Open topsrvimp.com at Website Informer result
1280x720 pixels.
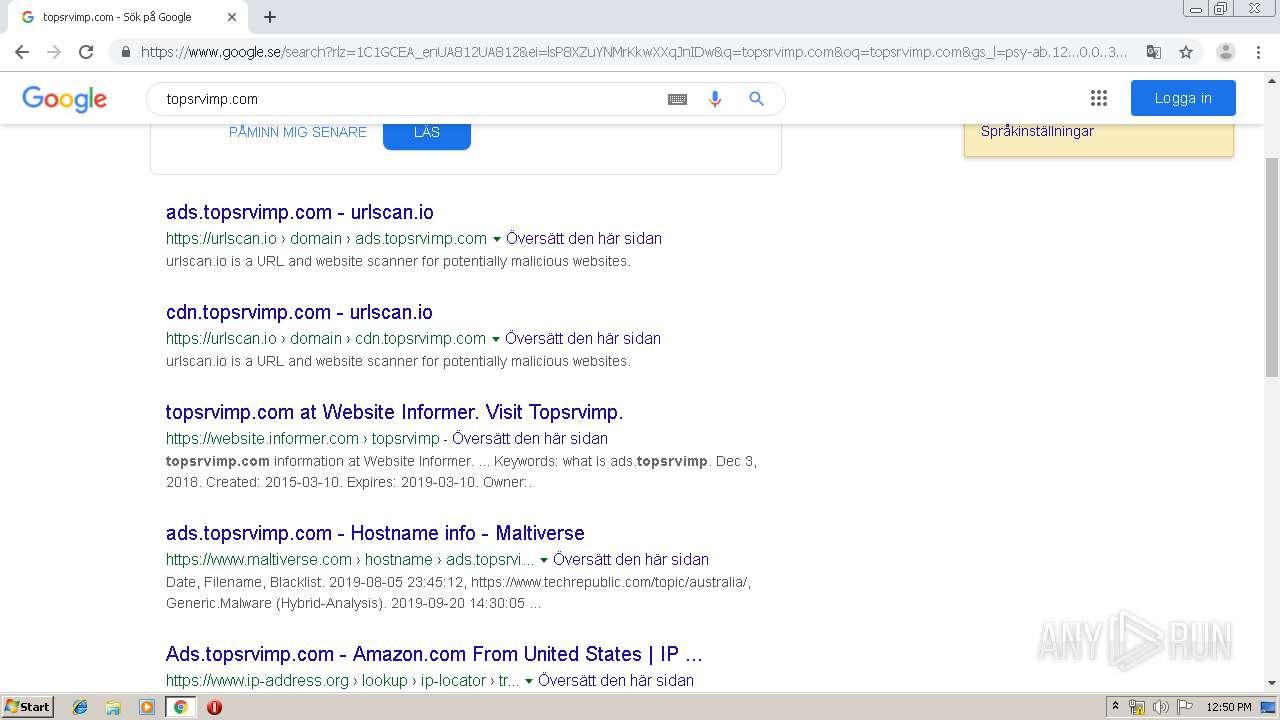pos(394,412)
